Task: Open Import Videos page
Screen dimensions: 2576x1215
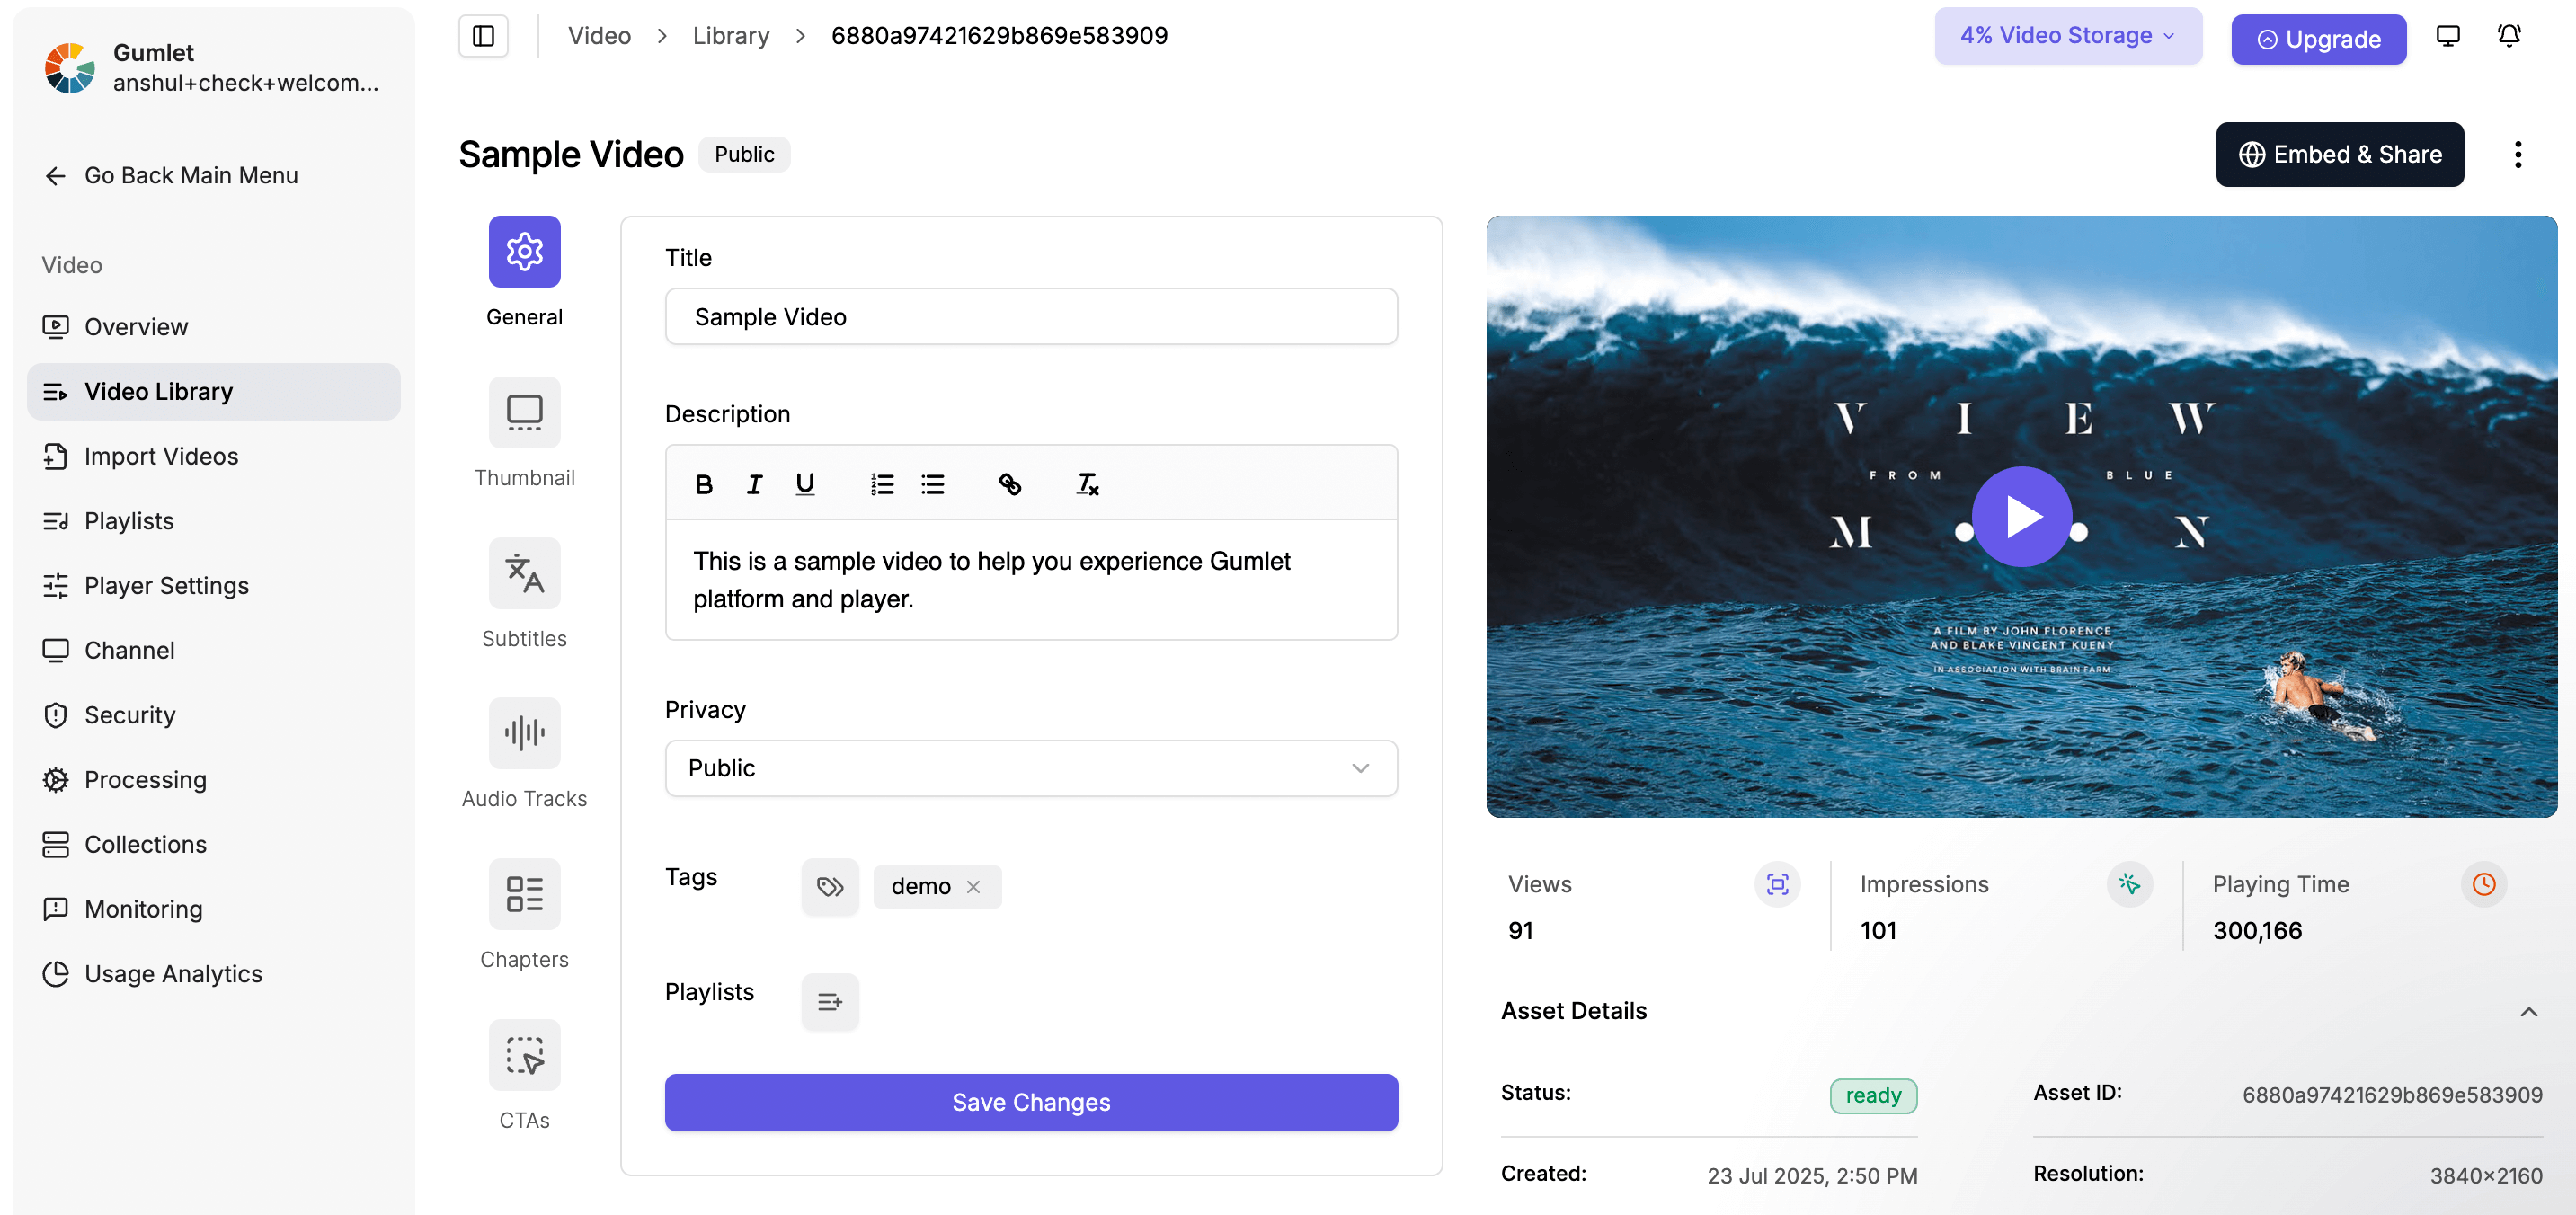Action: (x=213, y=456)
